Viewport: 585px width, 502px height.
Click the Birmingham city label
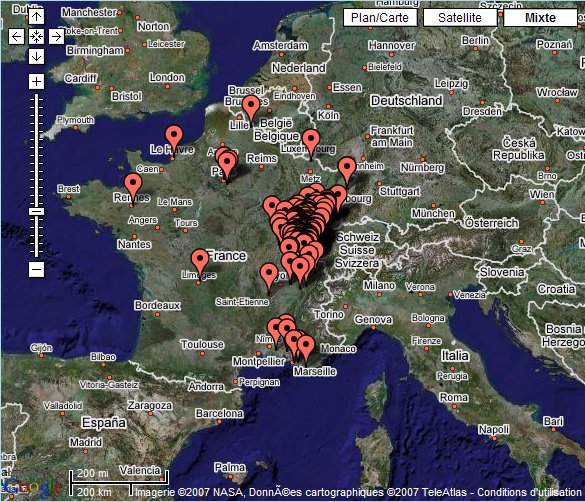click(95, 50)
